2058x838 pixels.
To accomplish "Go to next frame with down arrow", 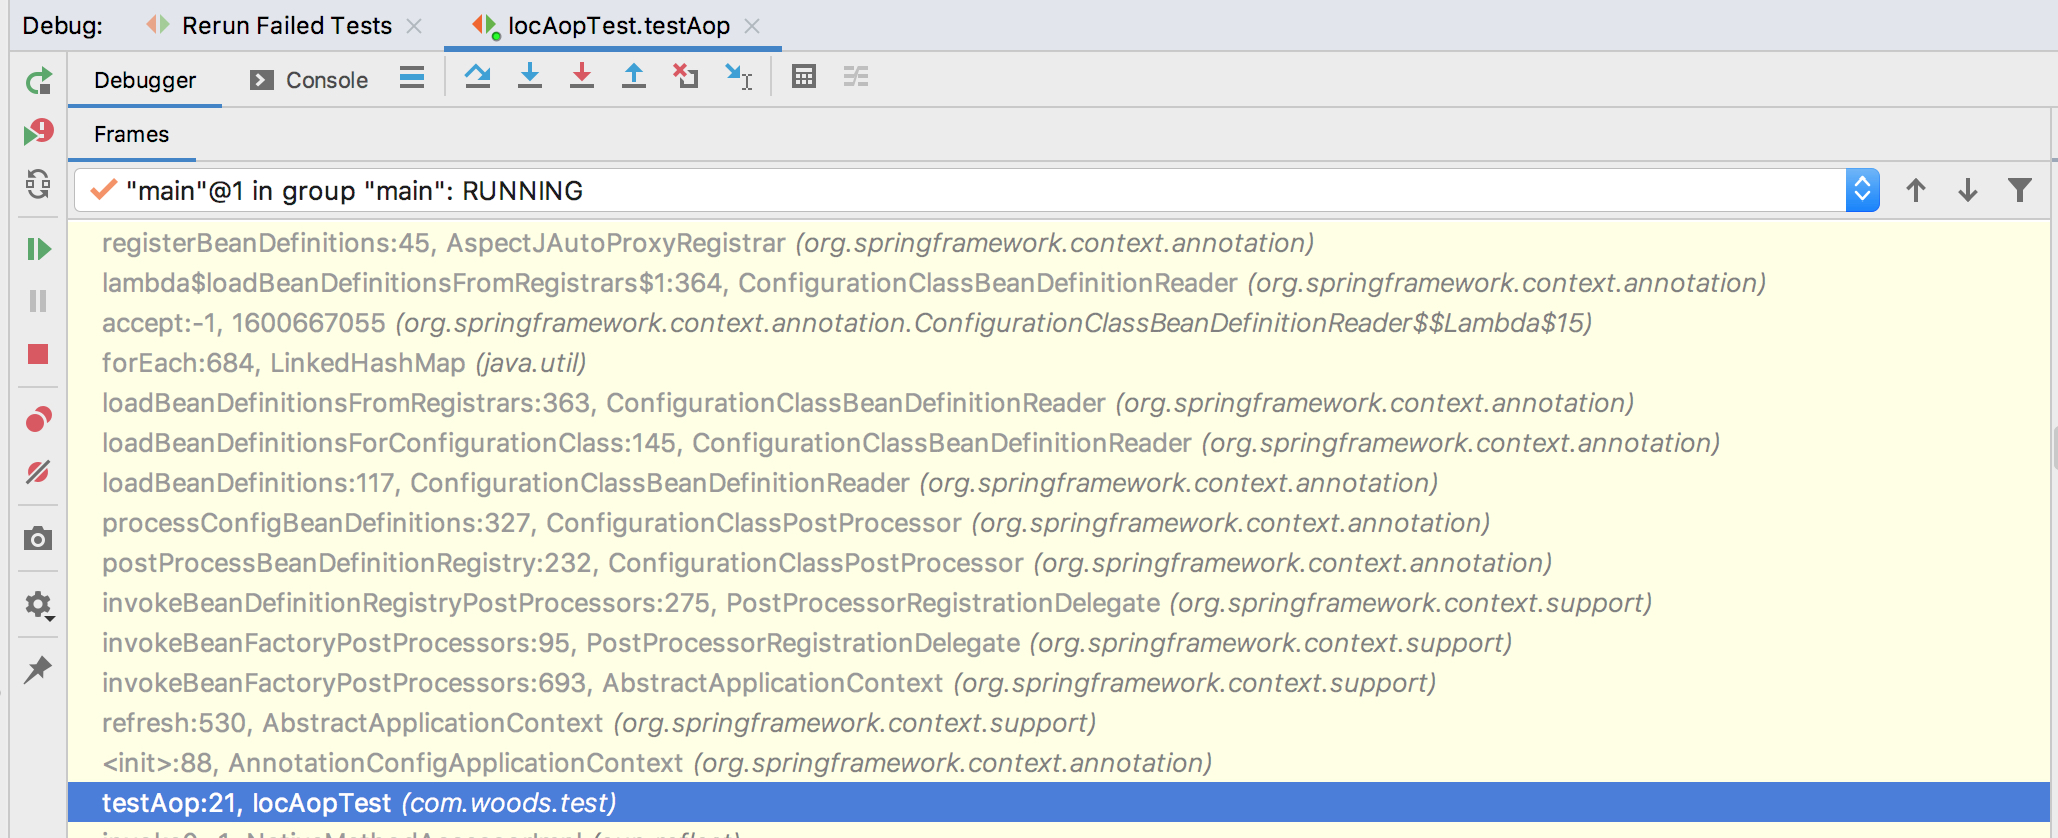I will pyautogui.click(x=1968, y=190).
